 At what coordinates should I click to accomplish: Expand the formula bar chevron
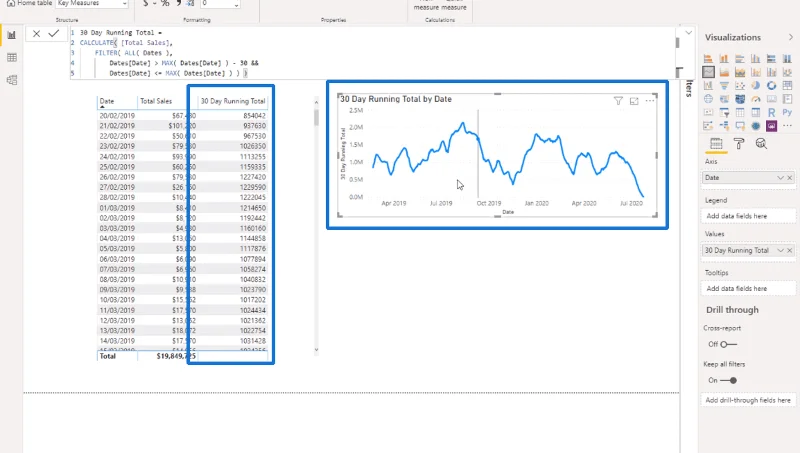coord(688,33)
